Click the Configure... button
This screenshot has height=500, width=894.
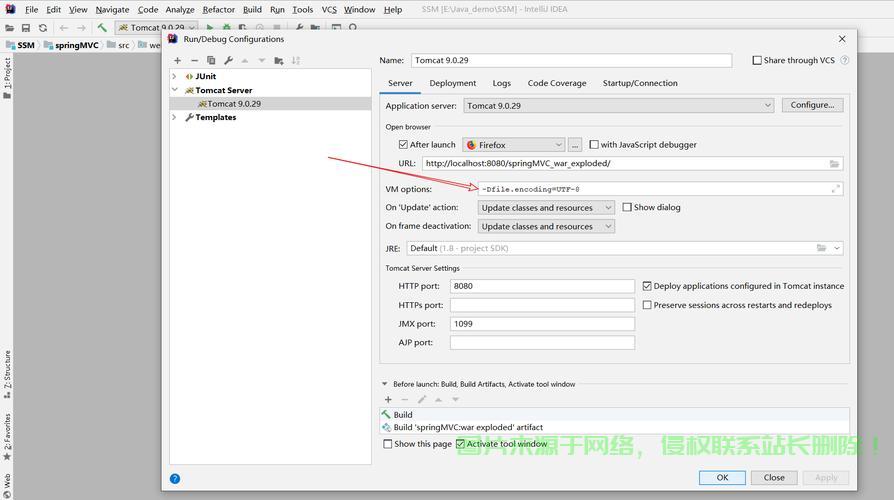(x=812, y=105)
